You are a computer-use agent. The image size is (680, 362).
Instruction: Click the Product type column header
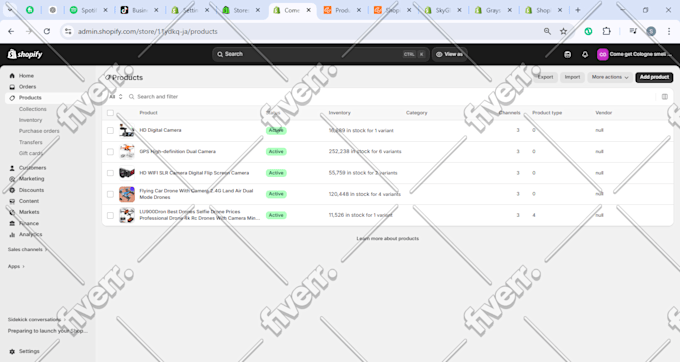[547, 113]
